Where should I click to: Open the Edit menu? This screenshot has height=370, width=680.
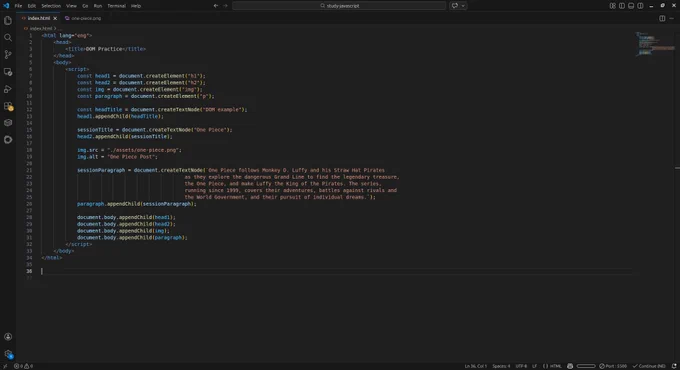(32, 6)
